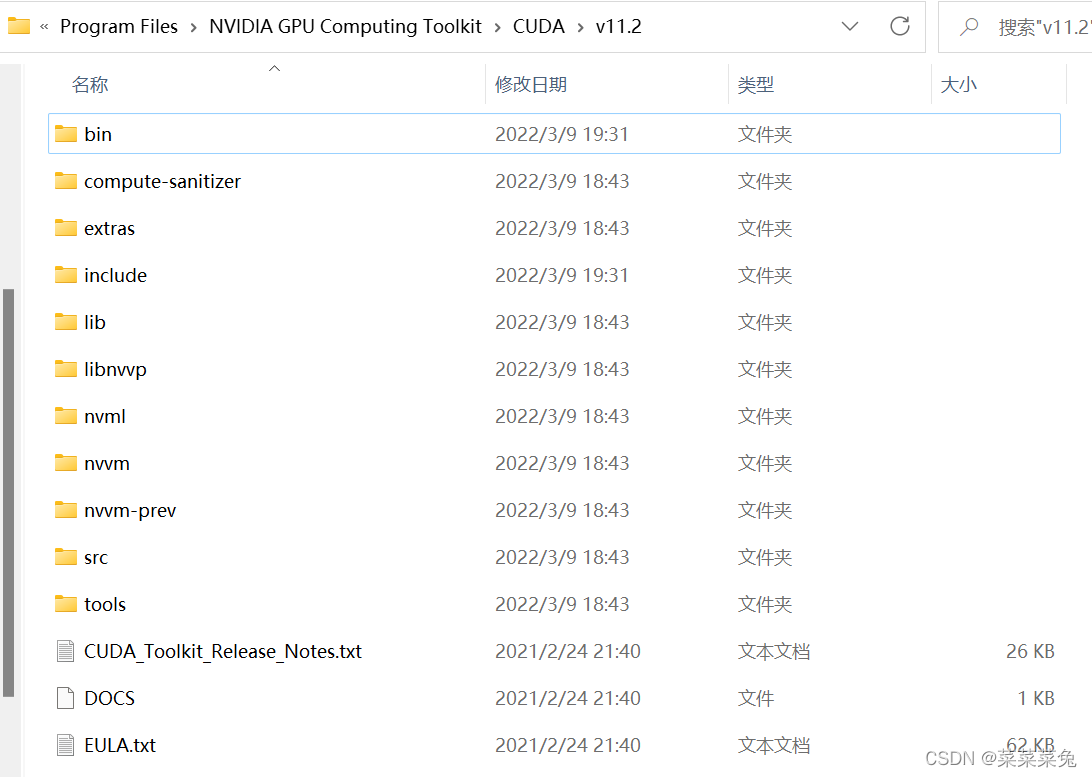1092x777 pixels.
Task: Click the 文件 type cell of DOCS
Action: coord(756,698)
